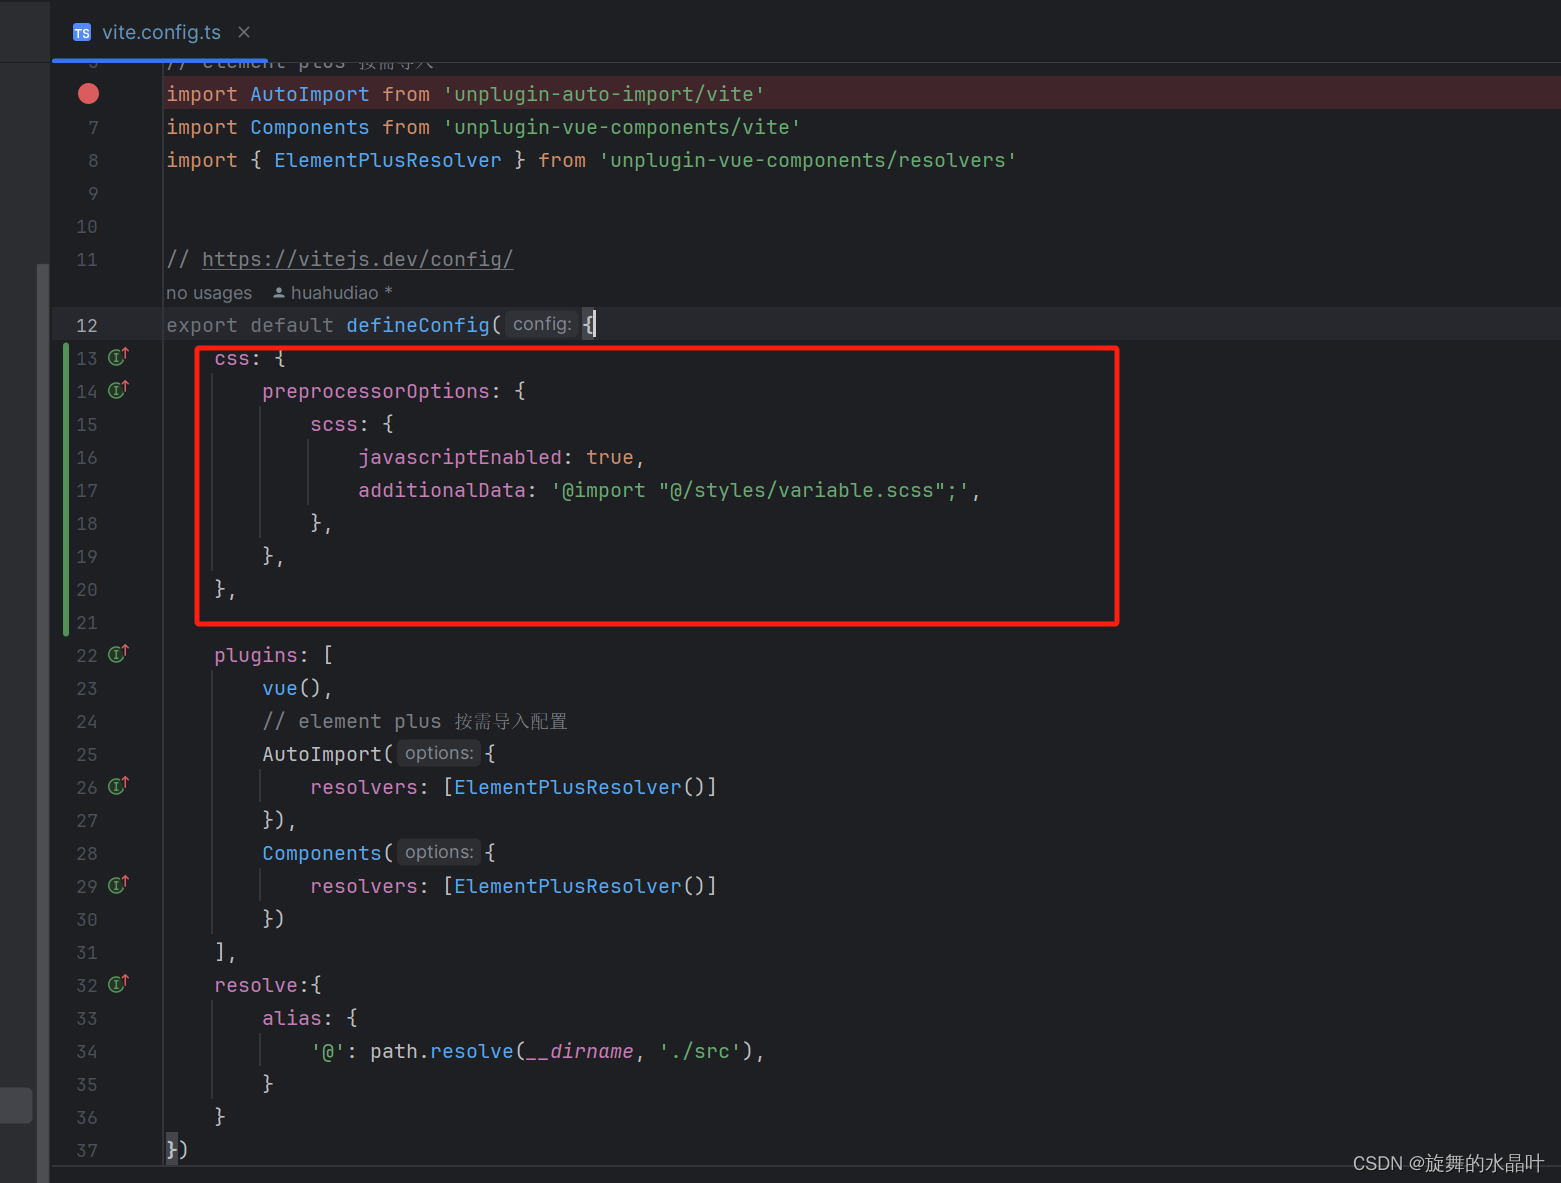The height and width of the screenshot is (1183, 1561).
Task: Click the __dirname variable
Action: point(580,1051)
